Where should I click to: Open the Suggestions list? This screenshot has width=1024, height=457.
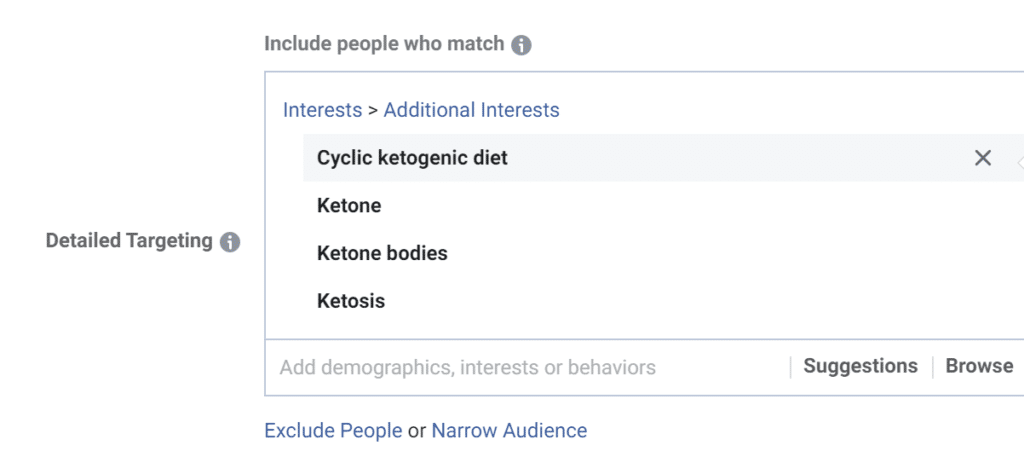(860, 366)
